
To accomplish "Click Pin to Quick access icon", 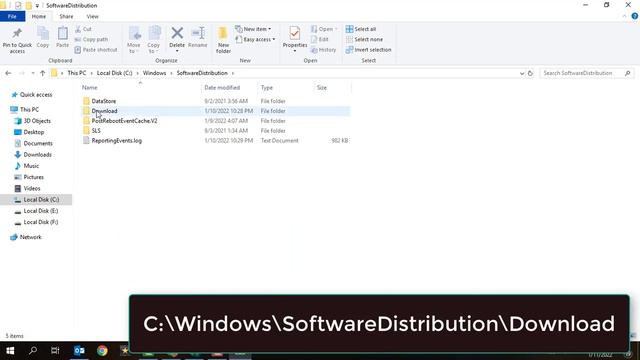I will [x=17, y=33].
